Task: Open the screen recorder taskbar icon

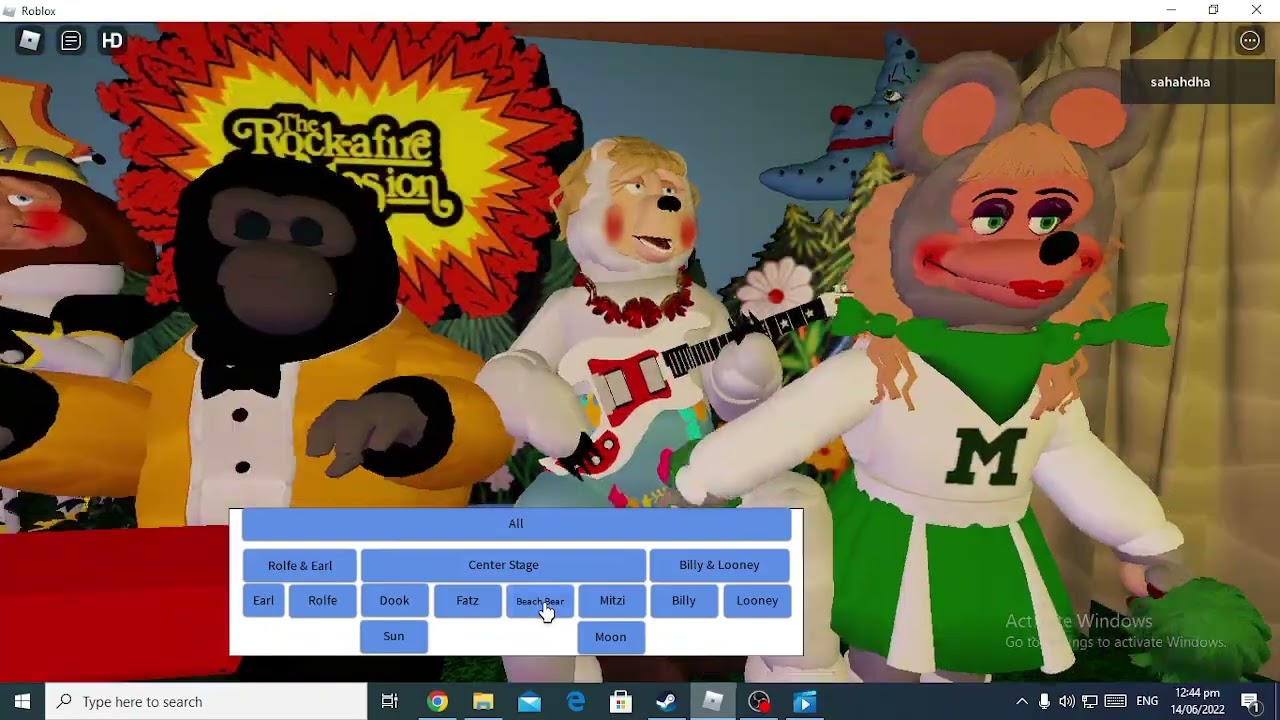Action: tap(759, 702)
